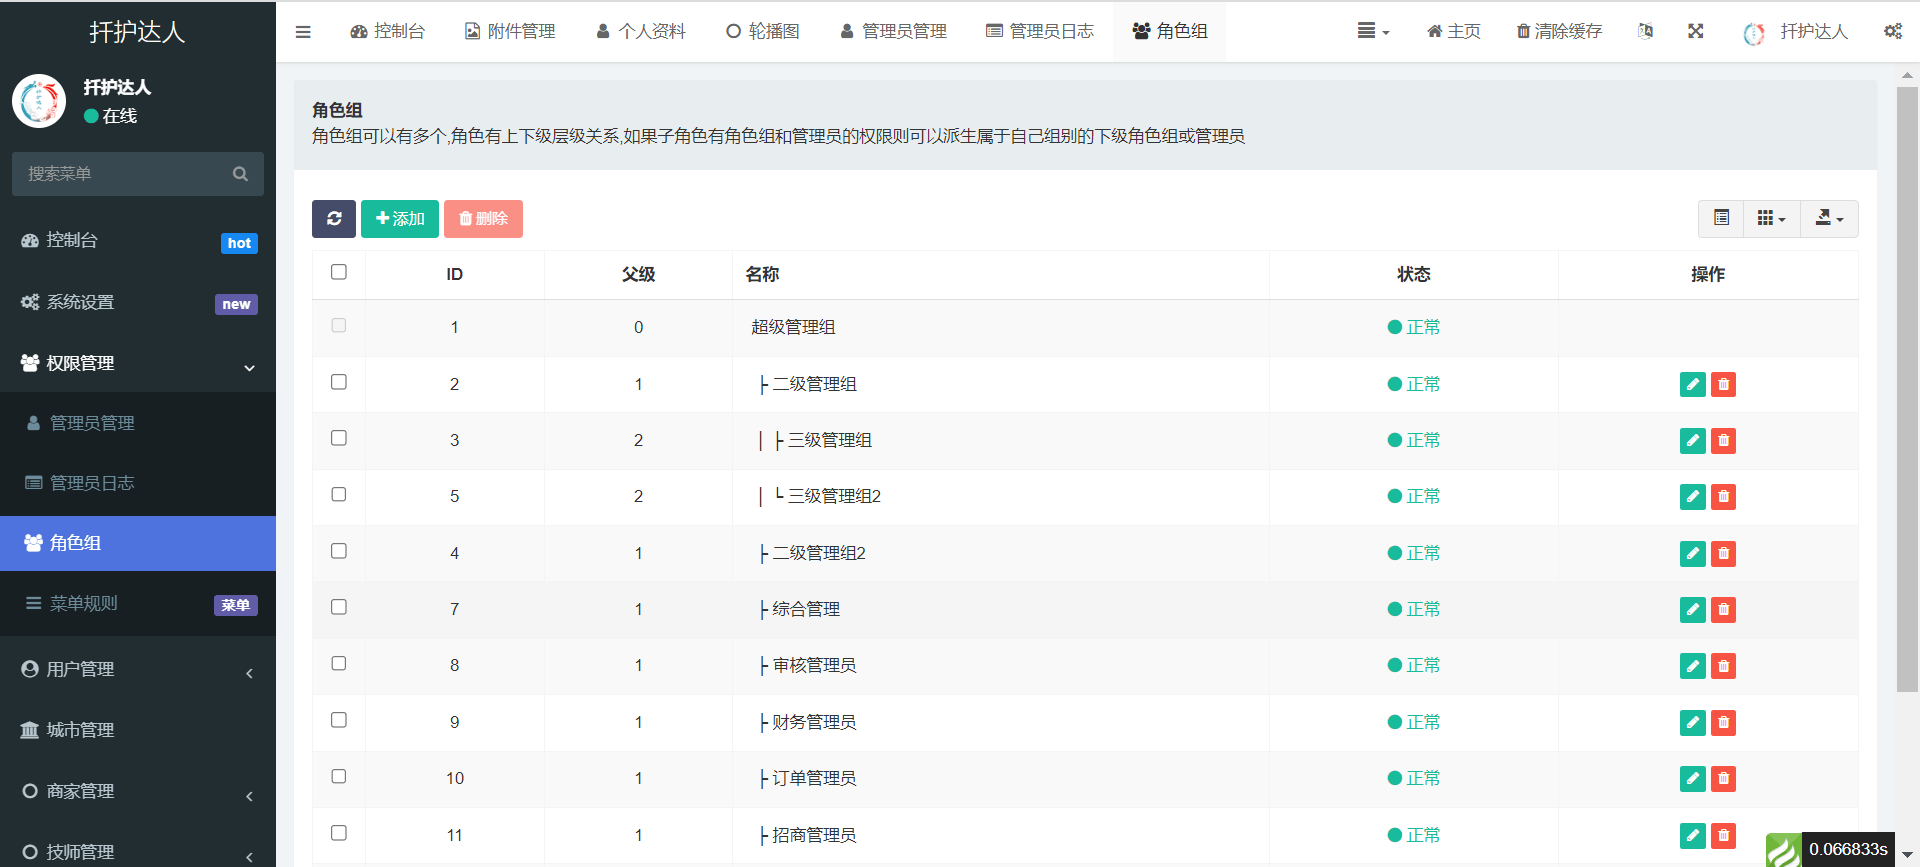Select the checkbox for 财务管理员 row
This screenshot has height=867, width=1920.
pyautogui.click(x=339, y=720)
